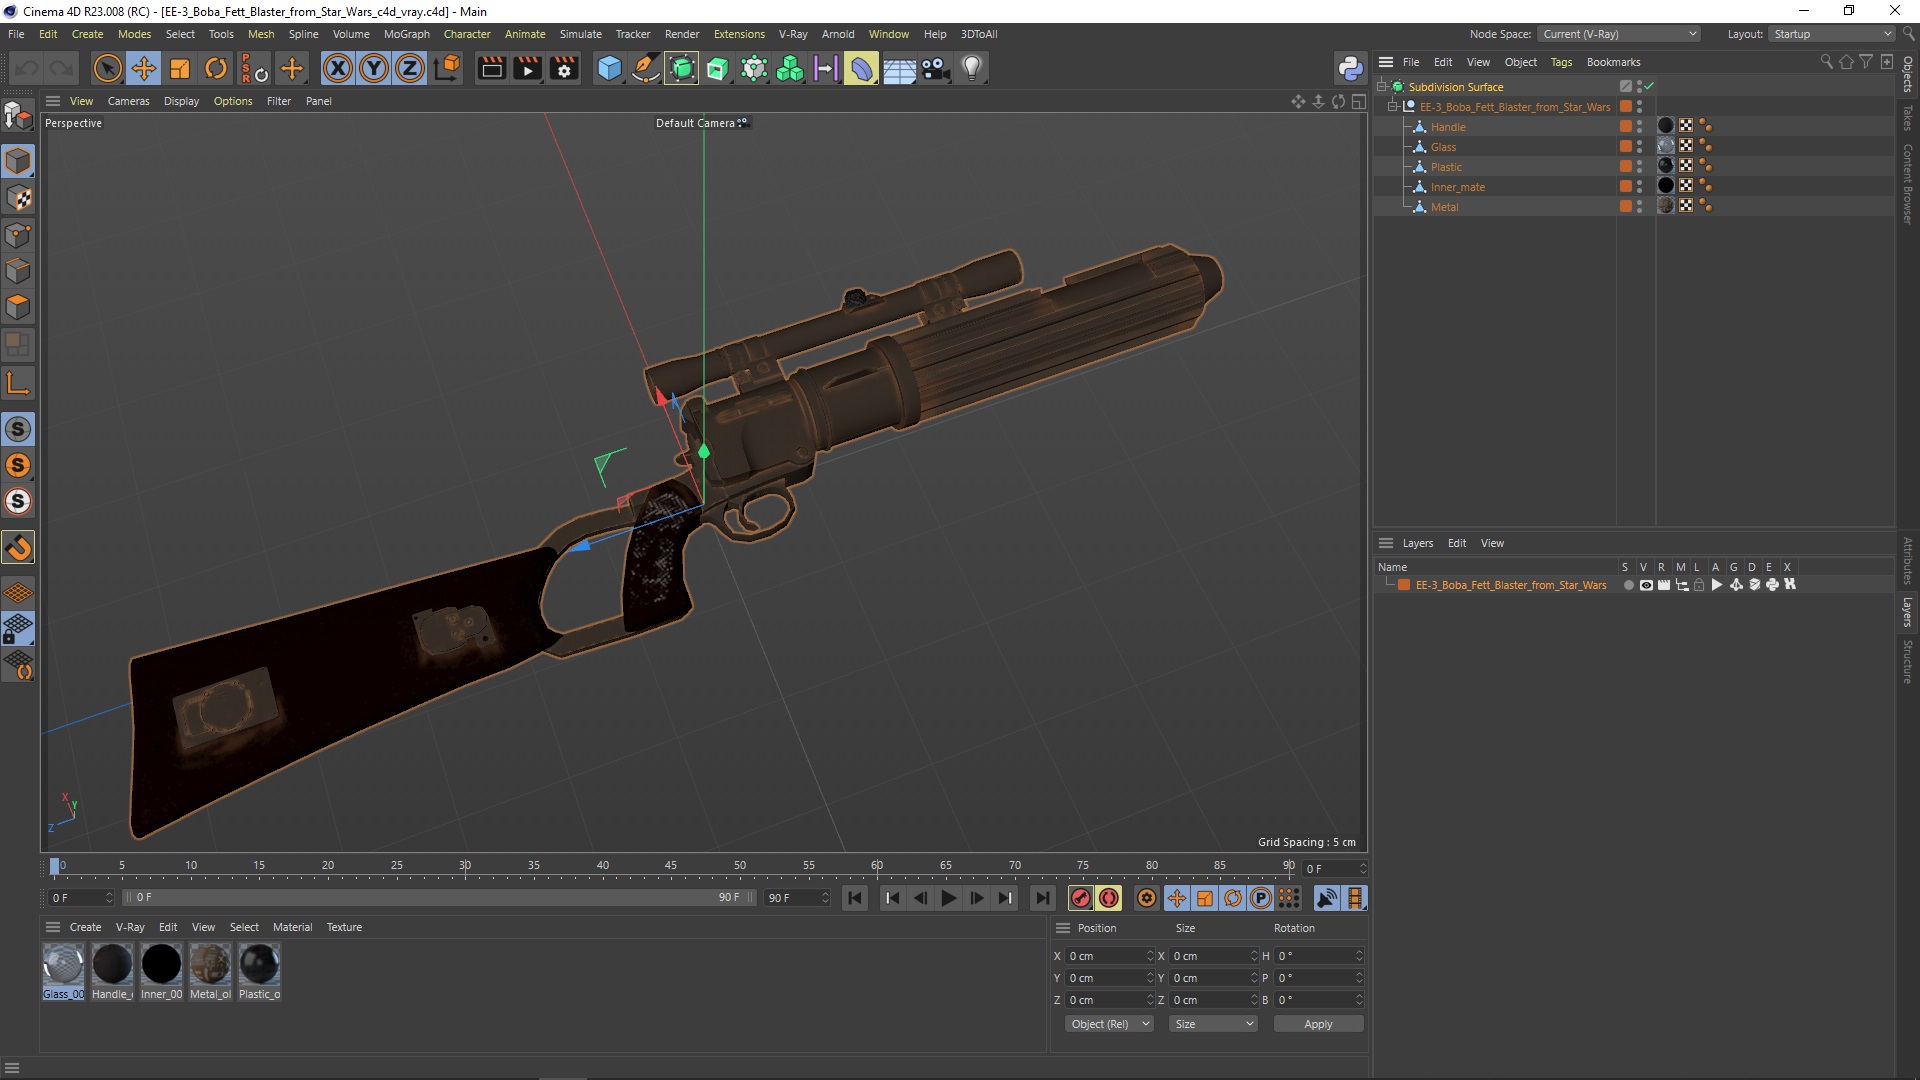The image size is (1920, 1080).
Task: Open the Object (Rel) dropdown
Action: pos(1109,1024)
